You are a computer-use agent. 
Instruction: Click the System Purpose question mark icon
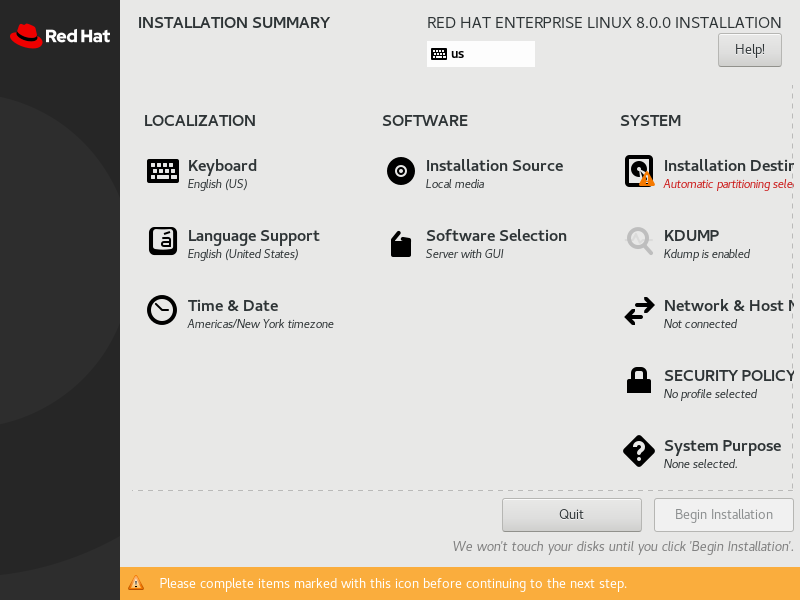pos(639,451)
